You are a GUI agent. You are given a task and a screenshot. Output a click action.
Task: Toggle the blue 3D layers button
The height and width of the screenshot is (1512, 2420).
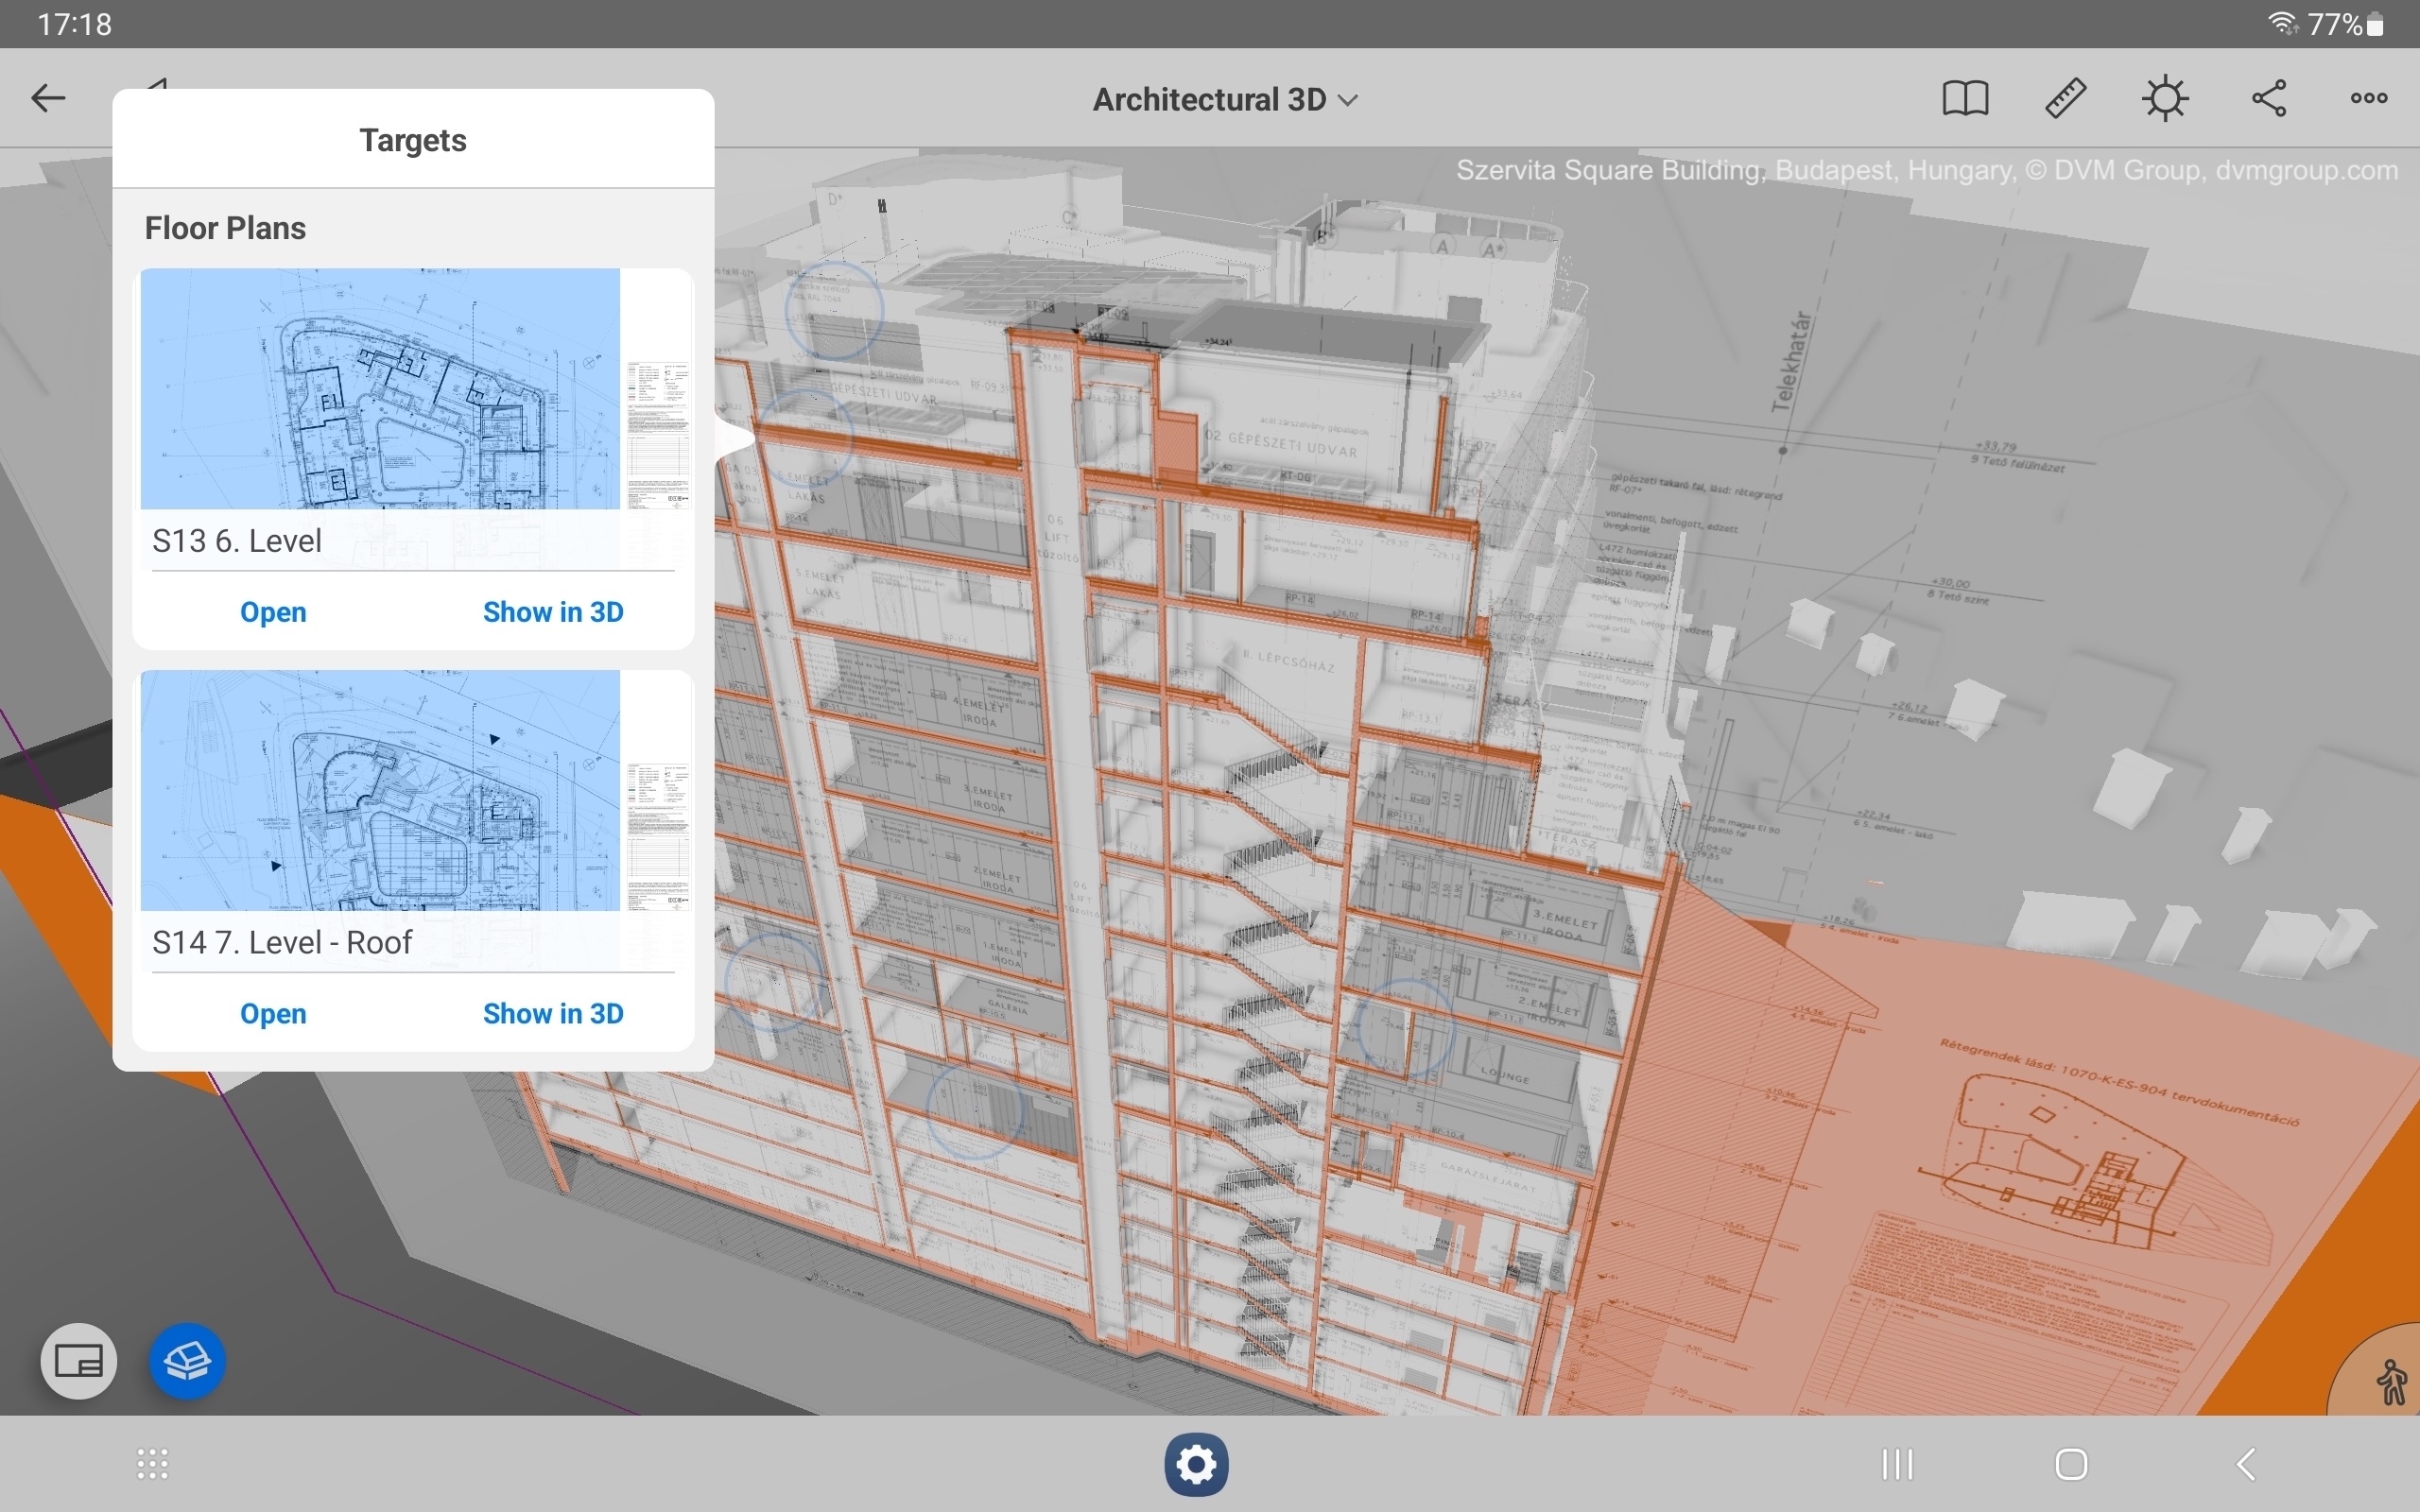[187, 1361]
